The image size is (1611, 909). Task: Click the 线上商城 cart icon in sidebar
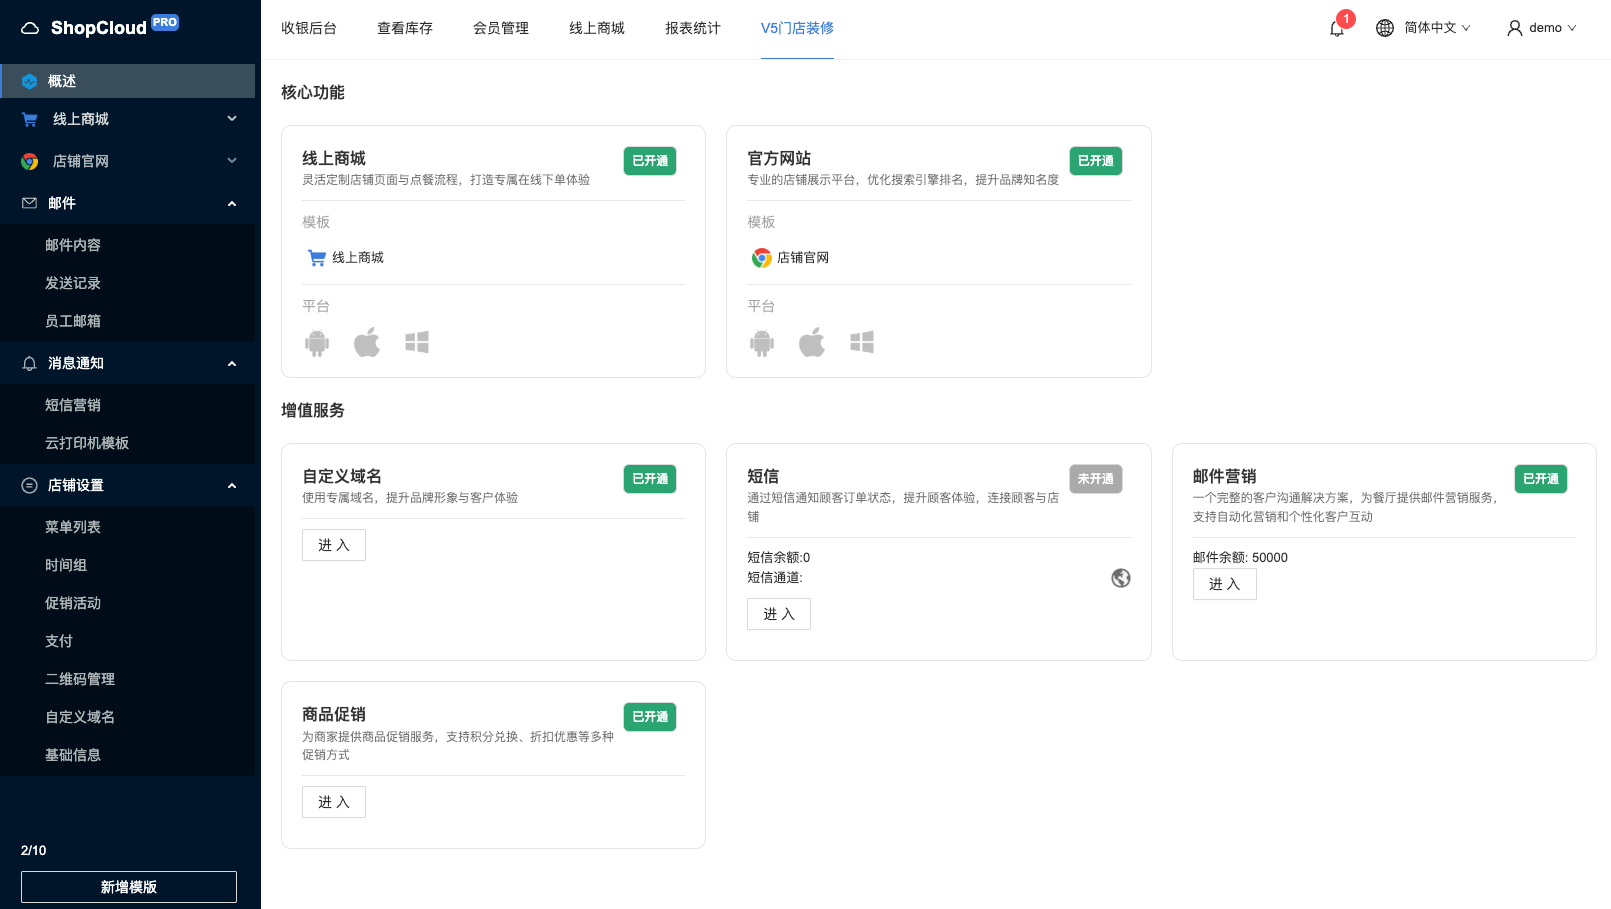30,119
